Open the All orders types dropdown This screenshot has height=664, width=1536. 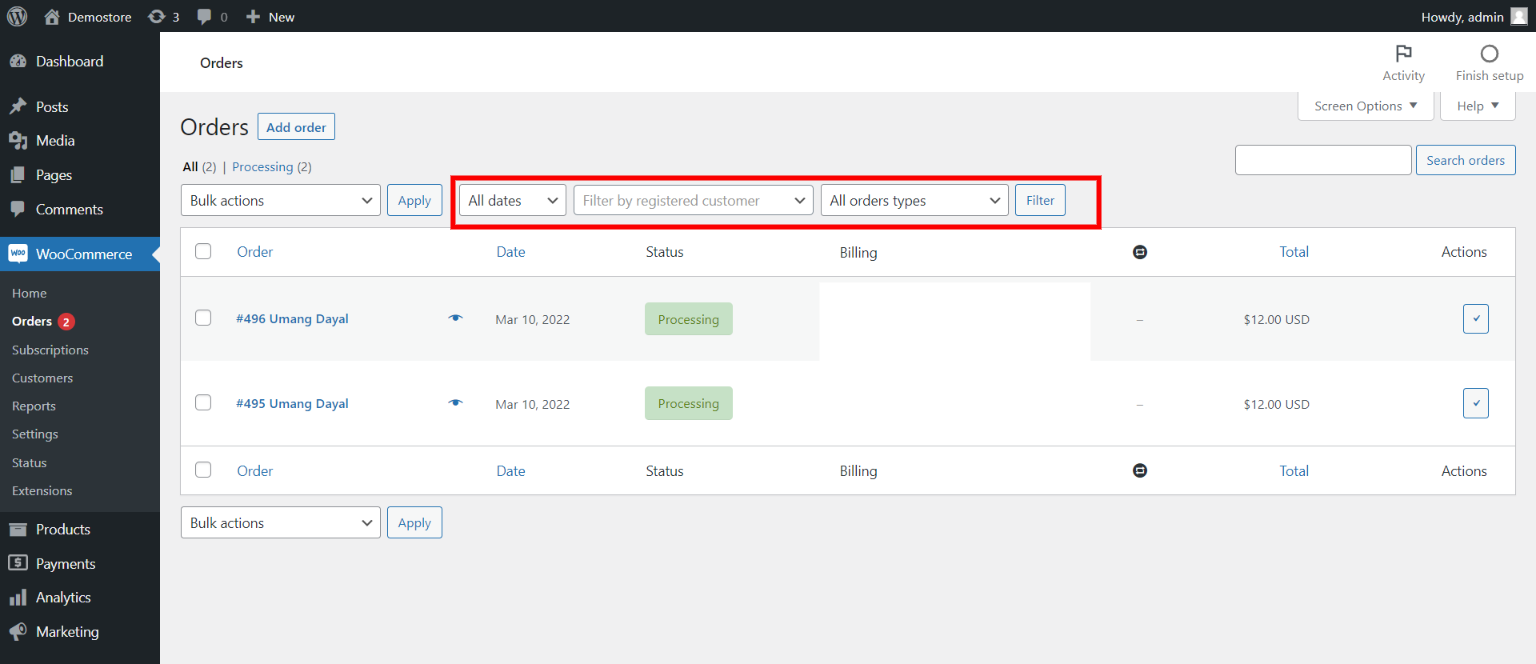(x=915, y=200)
